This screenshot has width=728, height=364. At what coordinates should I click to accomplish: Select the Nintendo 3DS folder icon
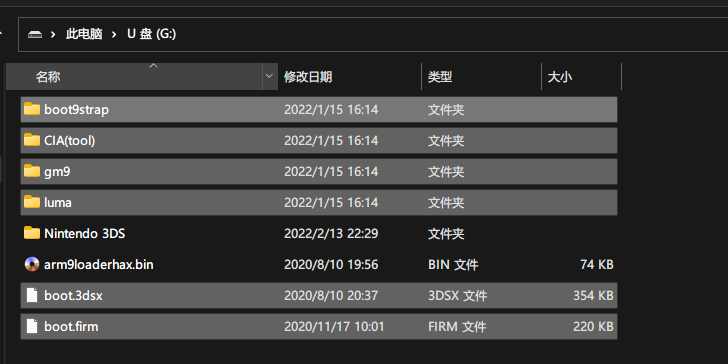click(x=32, y=233)
